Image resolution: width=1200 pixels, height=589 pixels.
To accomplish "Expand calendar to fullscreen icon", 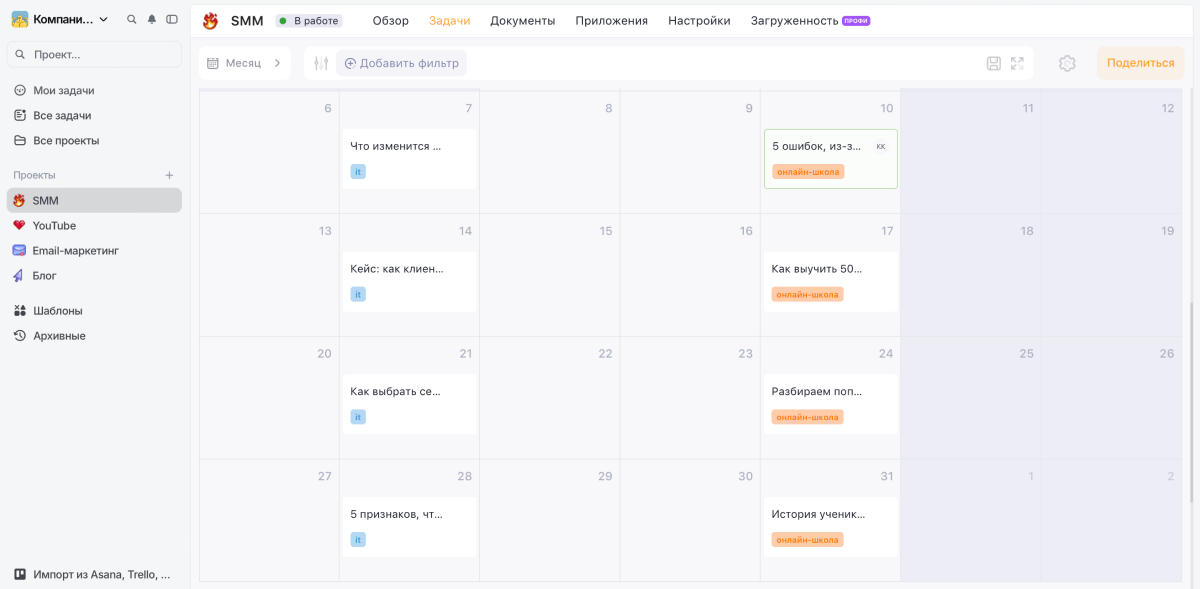I will [x=1017, y=63].
